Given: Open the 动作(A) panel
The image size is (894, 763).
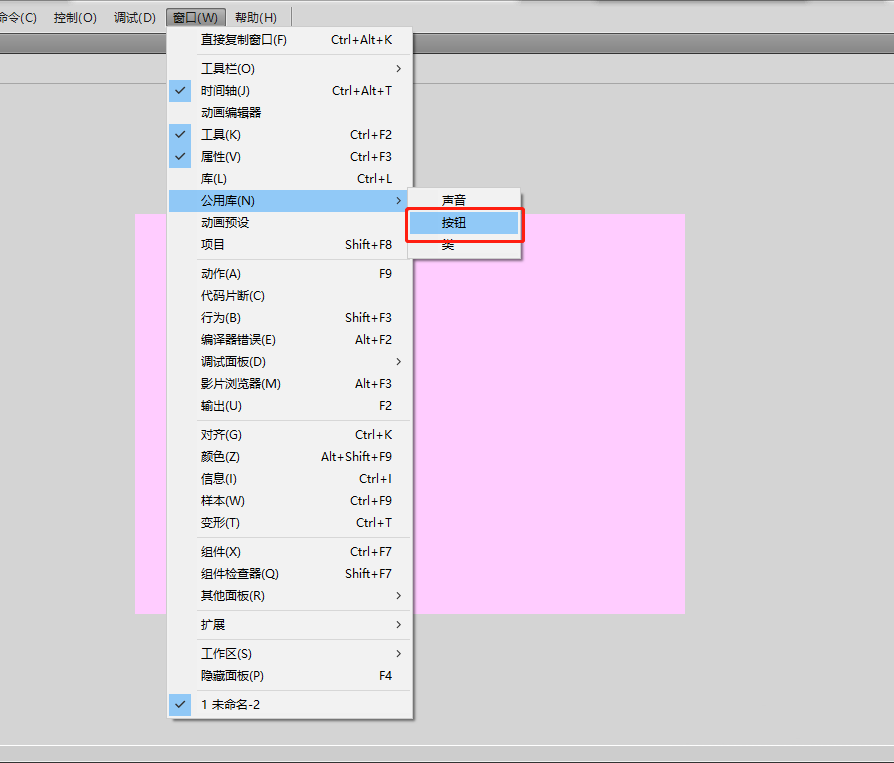Looking at the screenshot, I should (x=290, y=274).
